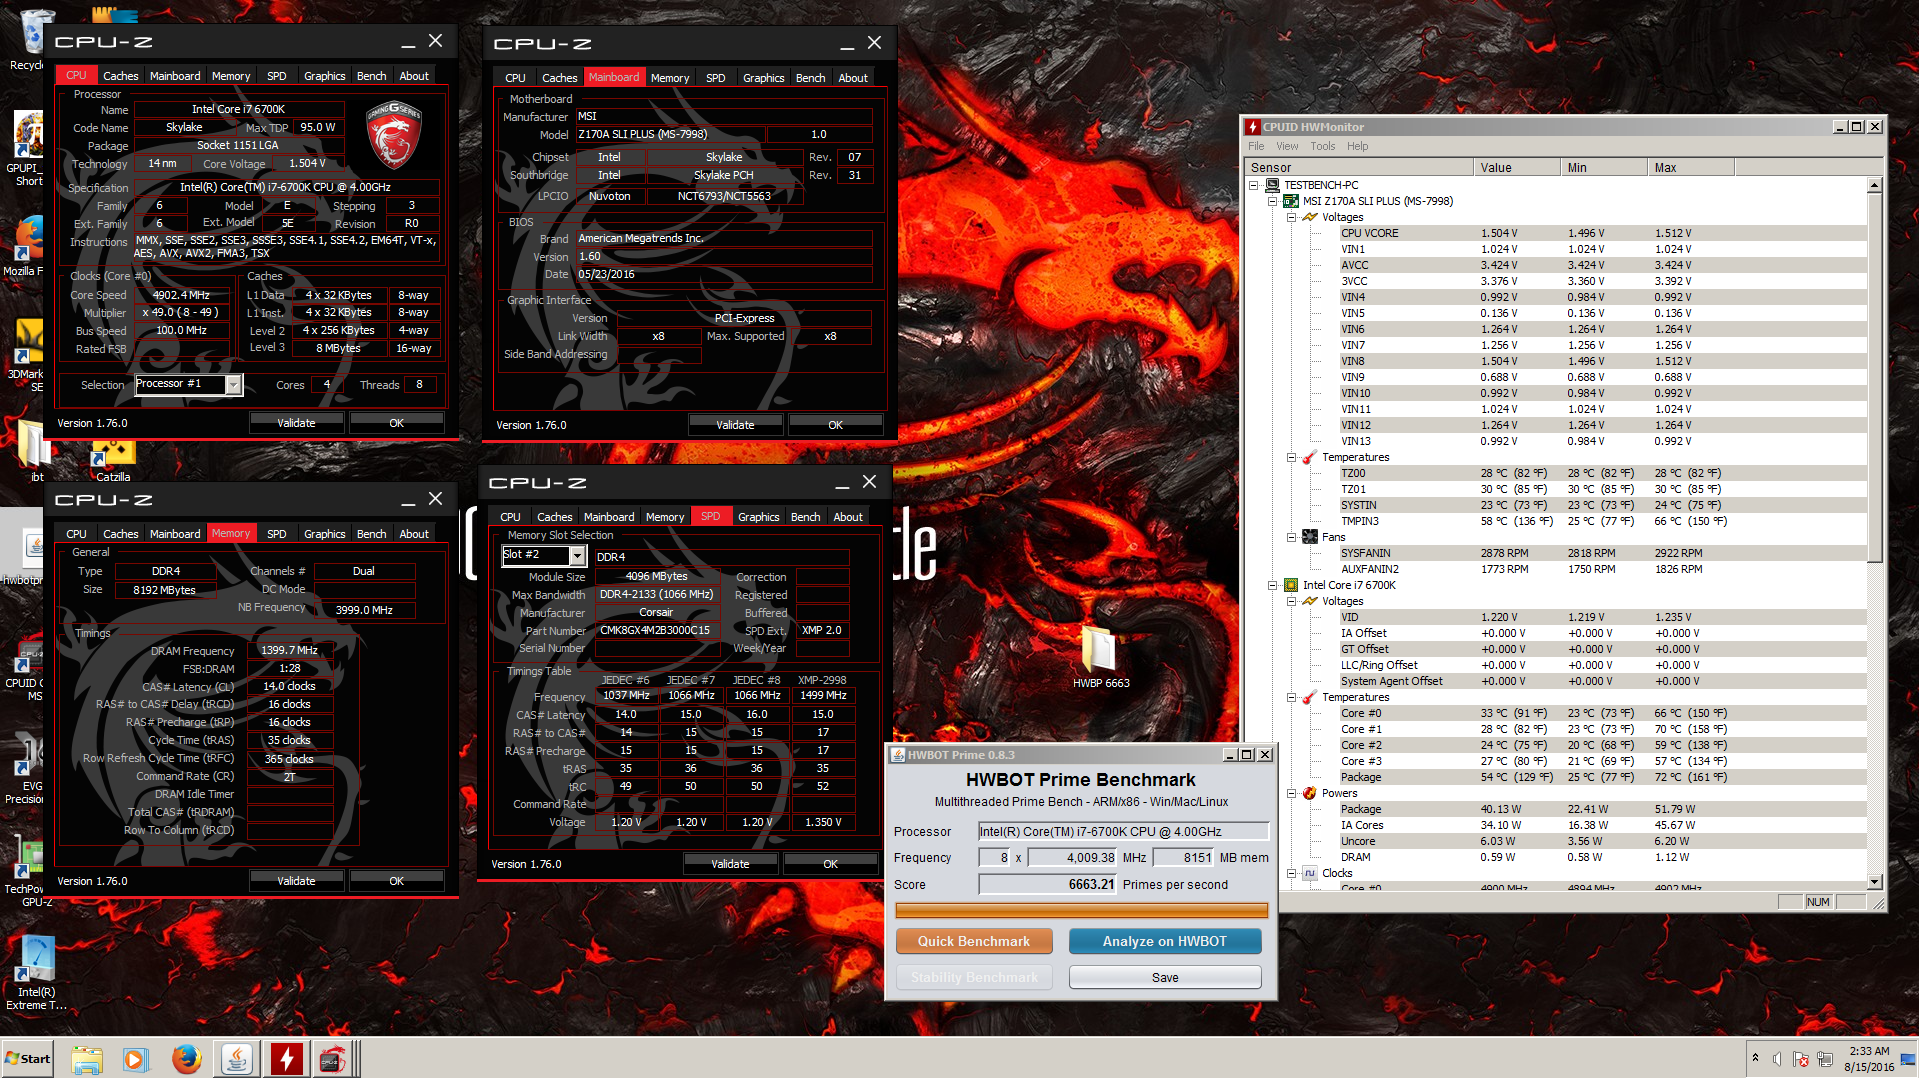Click HWMonitor scrollbar up arrow
Viewport: 1919px width, 1078px height.
point(1875,185)
